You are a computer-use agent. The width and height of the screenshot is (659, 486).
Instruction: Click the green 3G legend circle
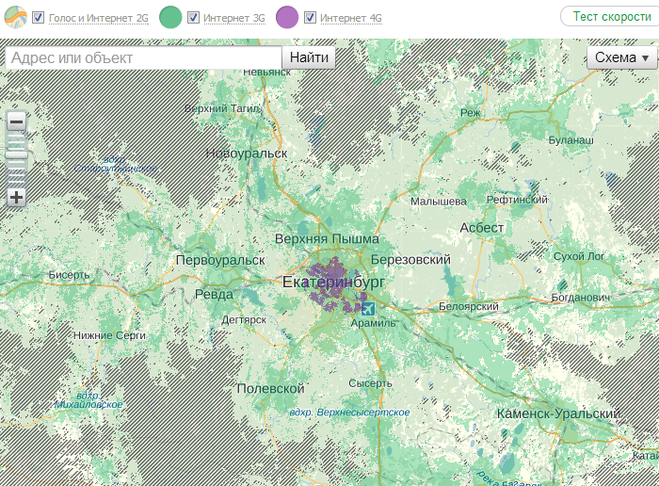pyautogui.click(x=171, y=17)
